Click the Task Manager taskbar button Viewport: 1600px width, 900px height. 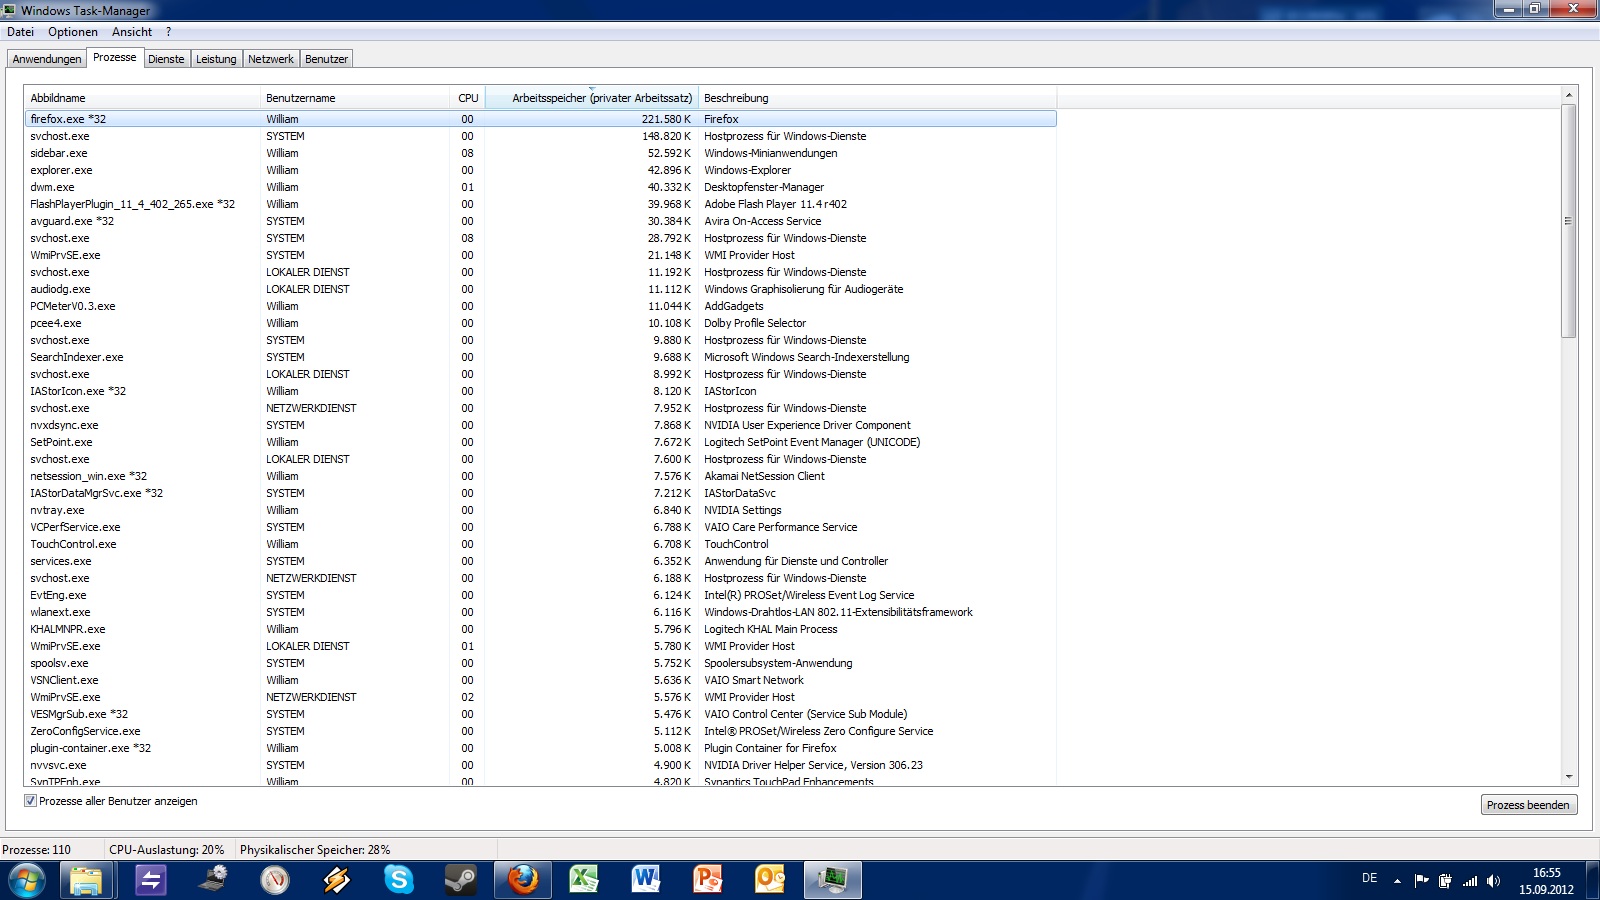point(832,881)
